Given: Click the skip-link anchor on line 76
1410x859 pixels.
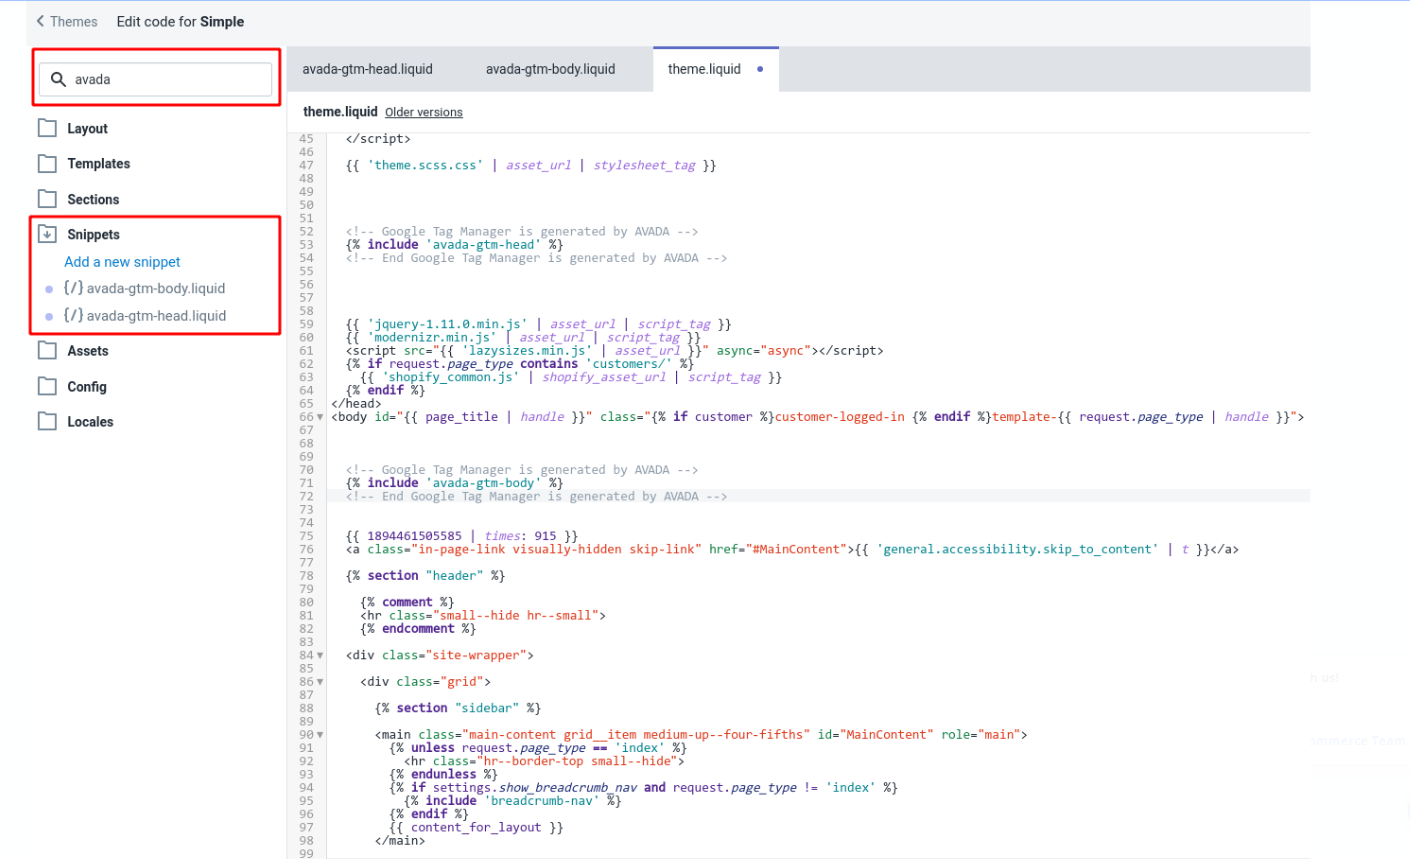Looking at the screenshot, I should pos(792,549).
